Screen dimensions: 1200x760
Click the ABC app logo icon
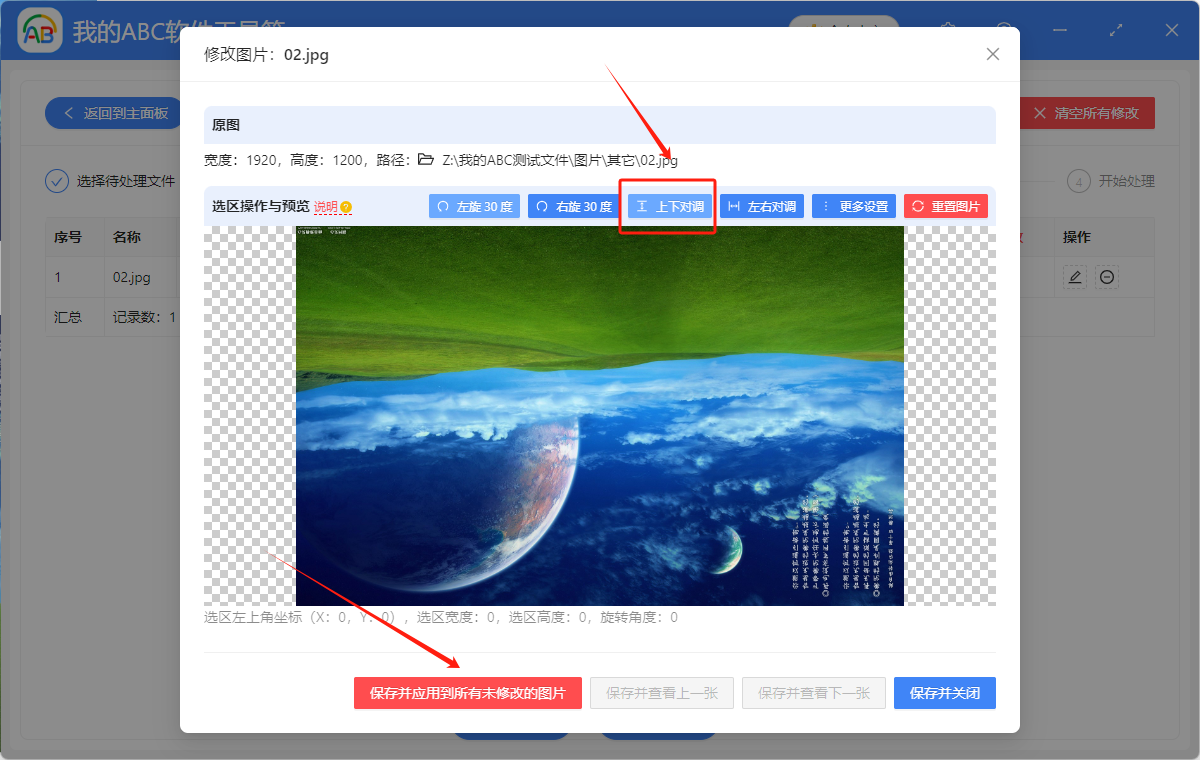click(x=40, y=31)
